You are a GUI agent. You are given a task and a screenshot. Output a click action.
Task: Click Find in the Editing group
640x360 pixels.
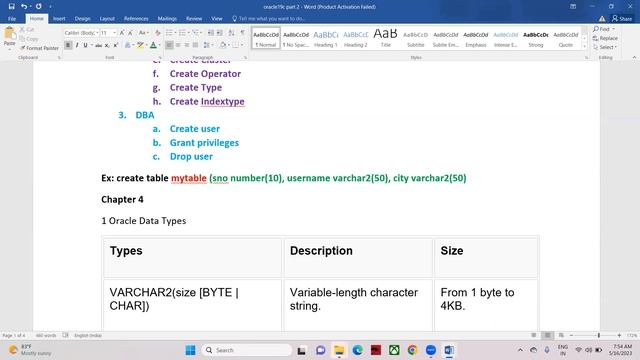click(604, 29)
